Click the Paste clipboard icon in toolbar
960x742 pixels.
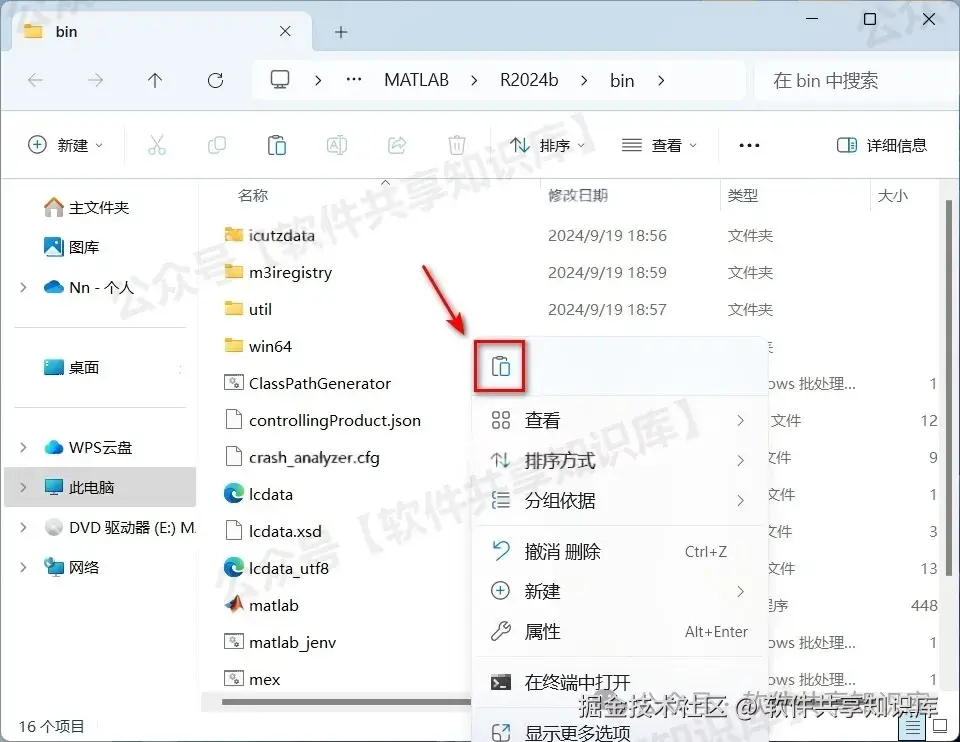[277, 146]
